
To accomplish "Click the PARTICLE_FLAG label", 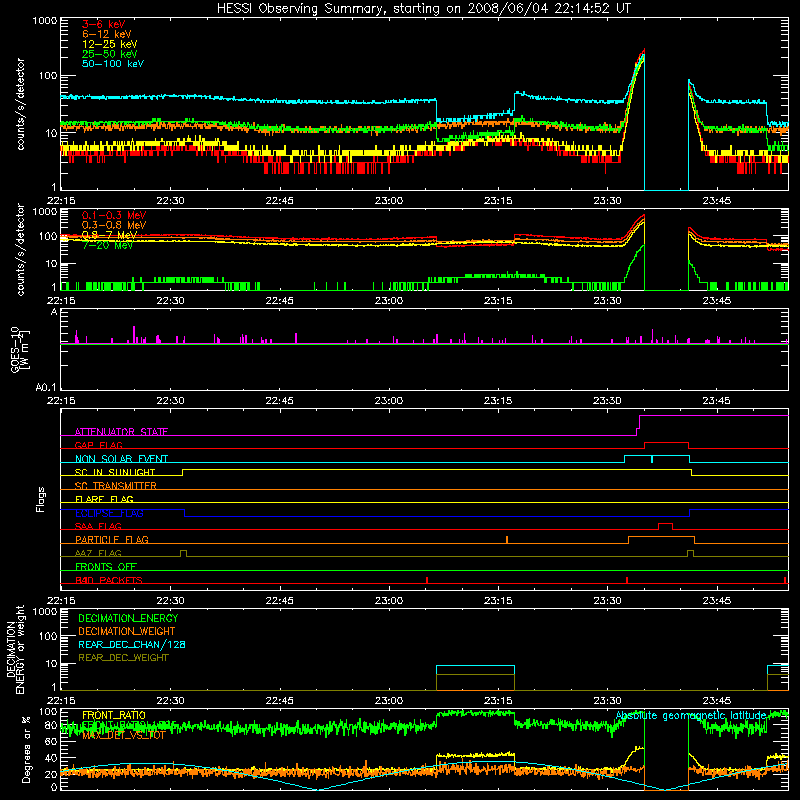I will pos(112,539).
